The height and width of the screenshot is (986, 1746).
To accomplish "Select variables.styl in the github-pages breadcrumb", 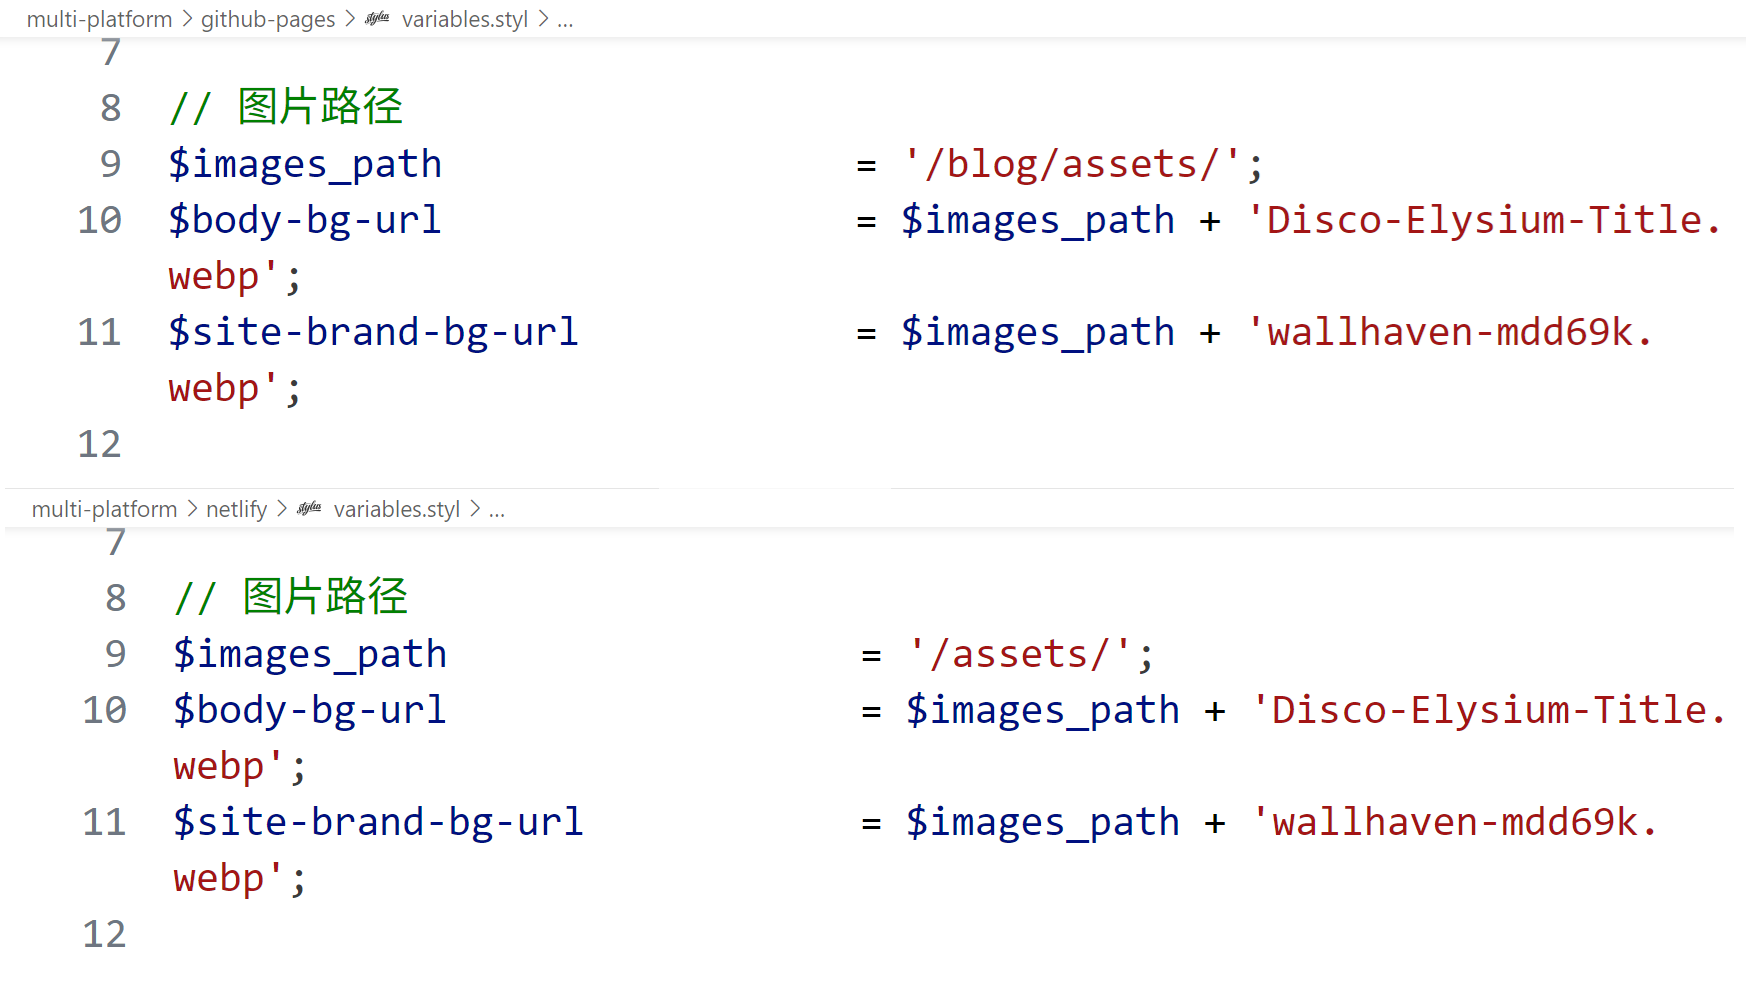I will click(x=464, y=19).
